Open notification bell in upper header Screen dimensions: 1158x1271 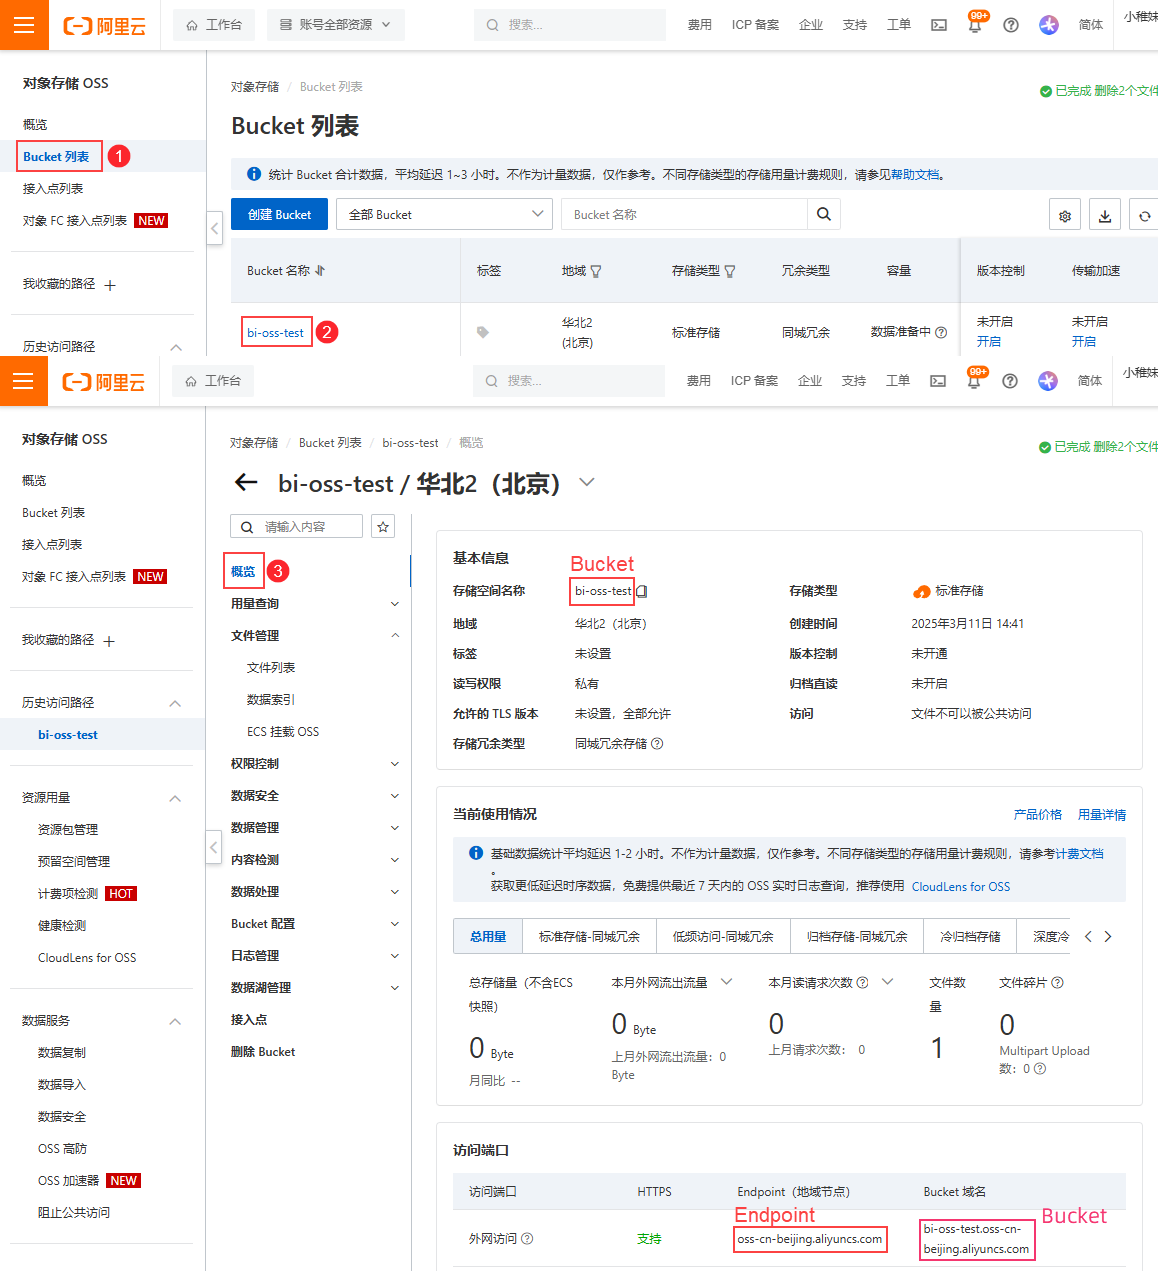[x=974, y=25]
